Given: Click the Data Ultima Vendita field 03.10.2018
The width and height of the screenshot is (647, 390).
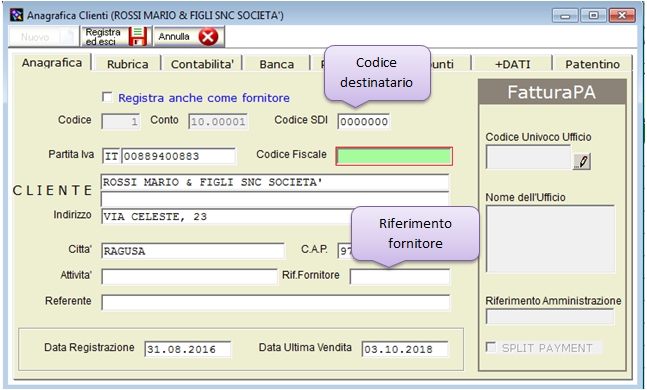Looking at the screenshot, I should 405,349.
